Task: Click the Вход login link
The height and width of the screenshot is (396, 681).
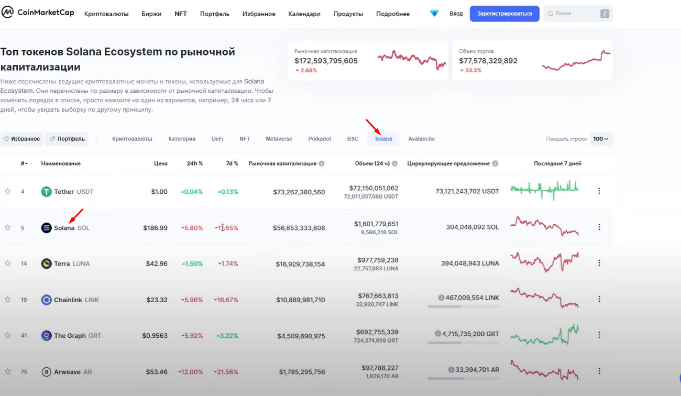Action: coord(456,14)
